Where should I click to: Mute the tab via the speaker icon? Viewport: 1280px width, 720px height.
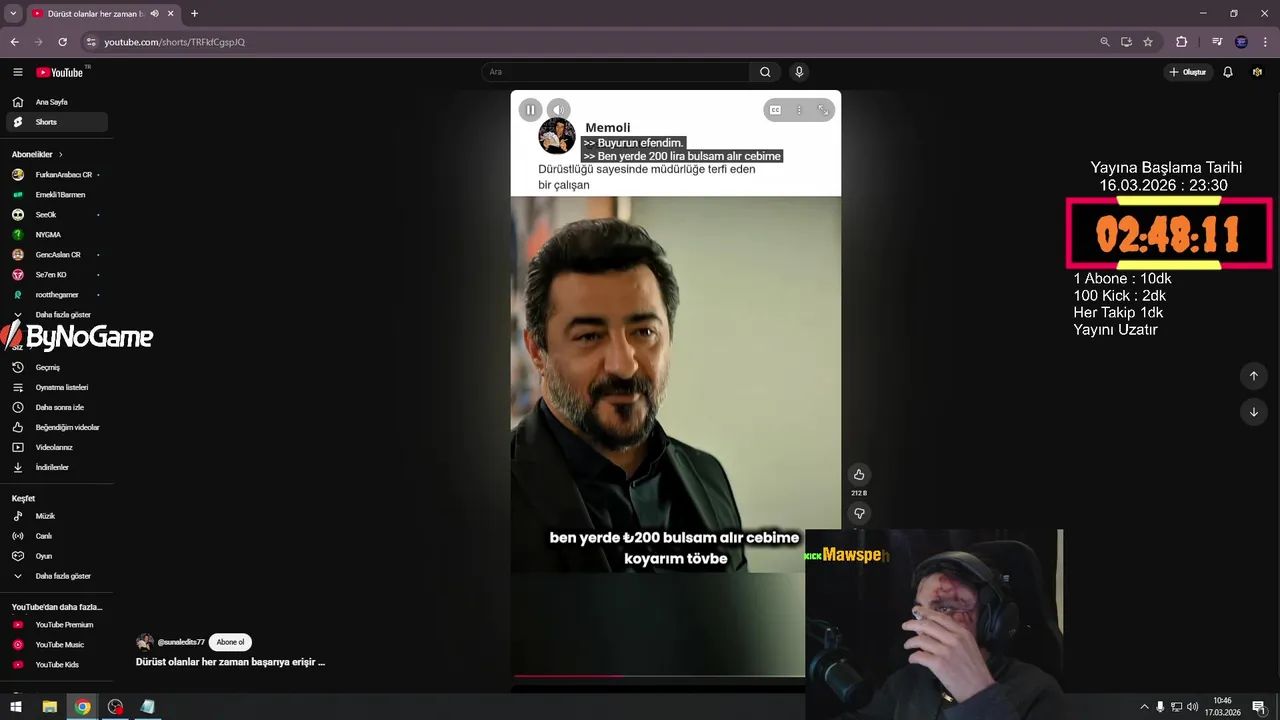155,14
